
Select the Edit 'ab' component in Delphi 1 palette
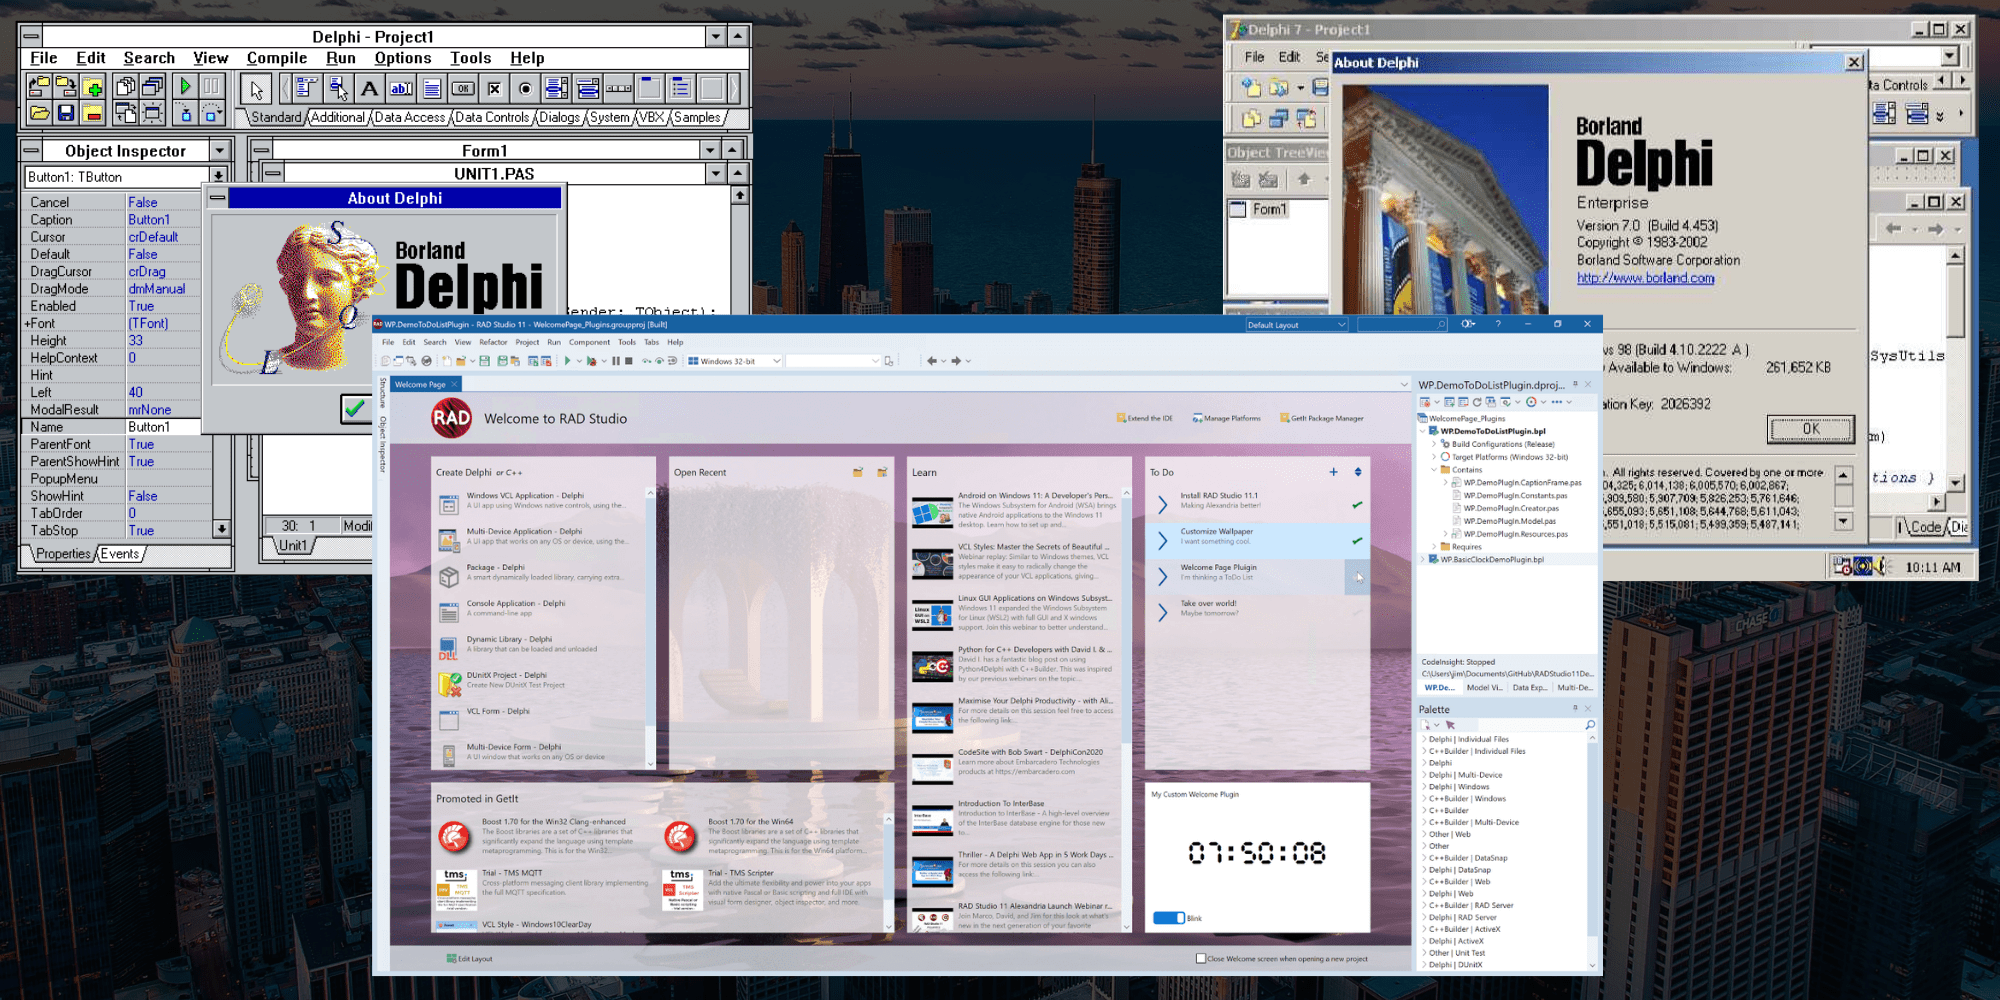click(401, 89)
